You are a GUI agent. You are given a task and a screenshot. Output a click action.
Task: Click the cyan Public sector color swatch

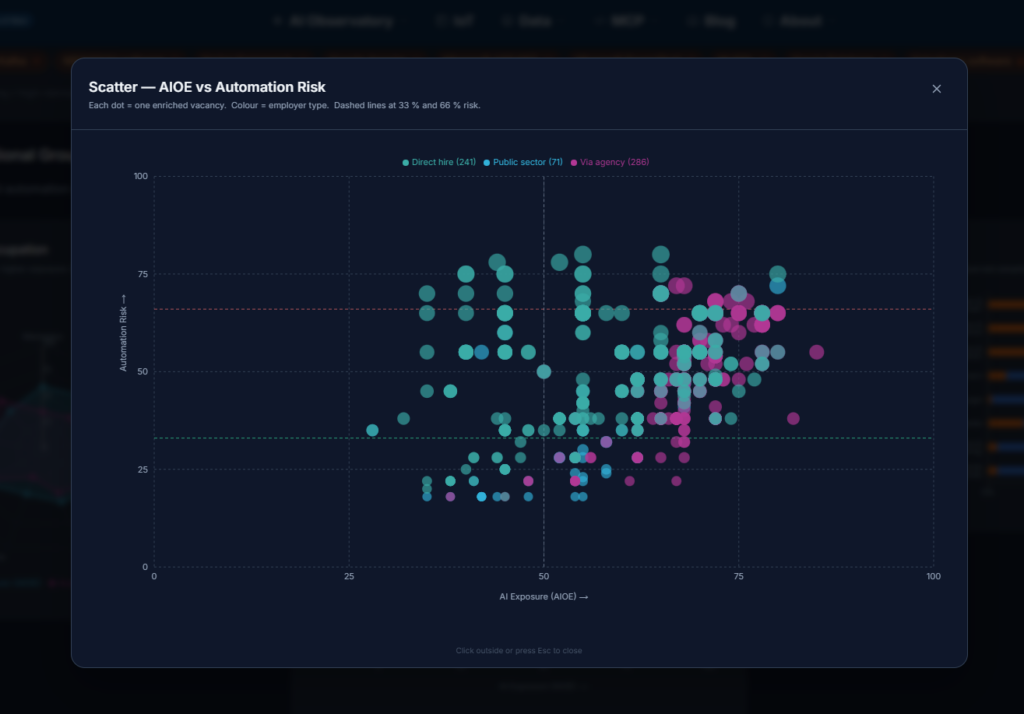point(486,162)
